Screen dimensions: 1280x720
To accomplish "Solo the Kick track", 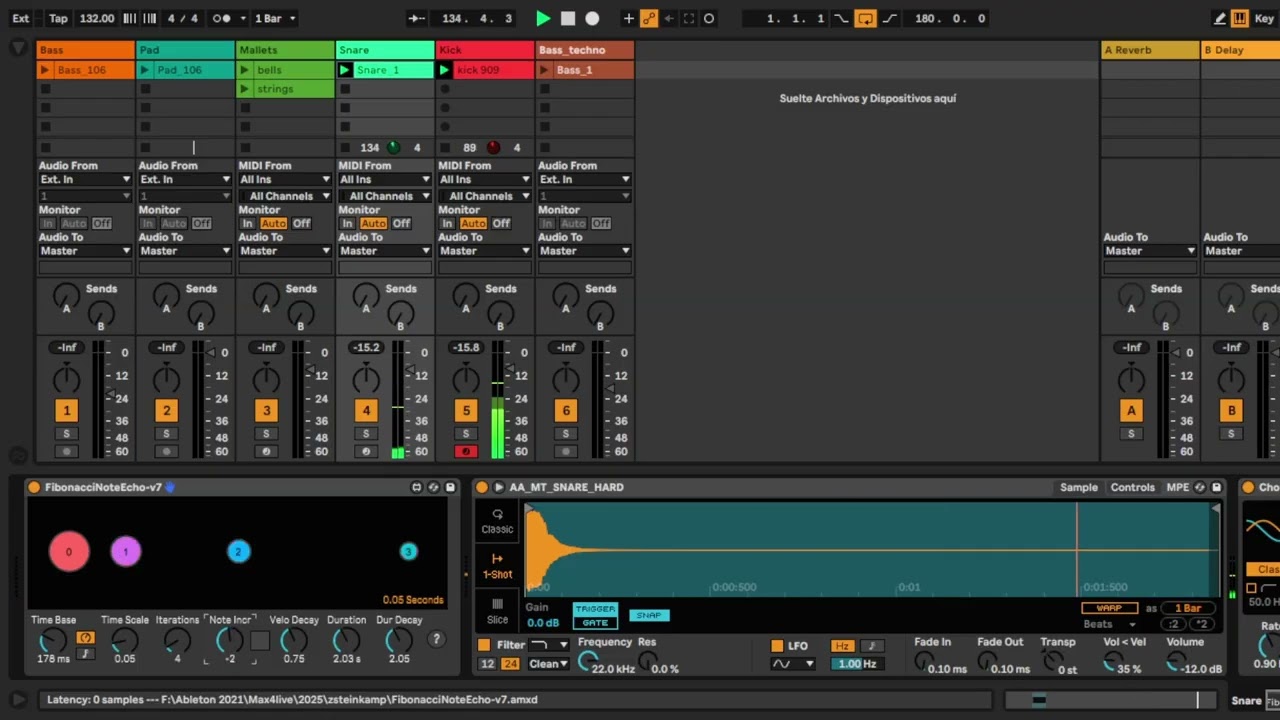I will click(466, 434).
